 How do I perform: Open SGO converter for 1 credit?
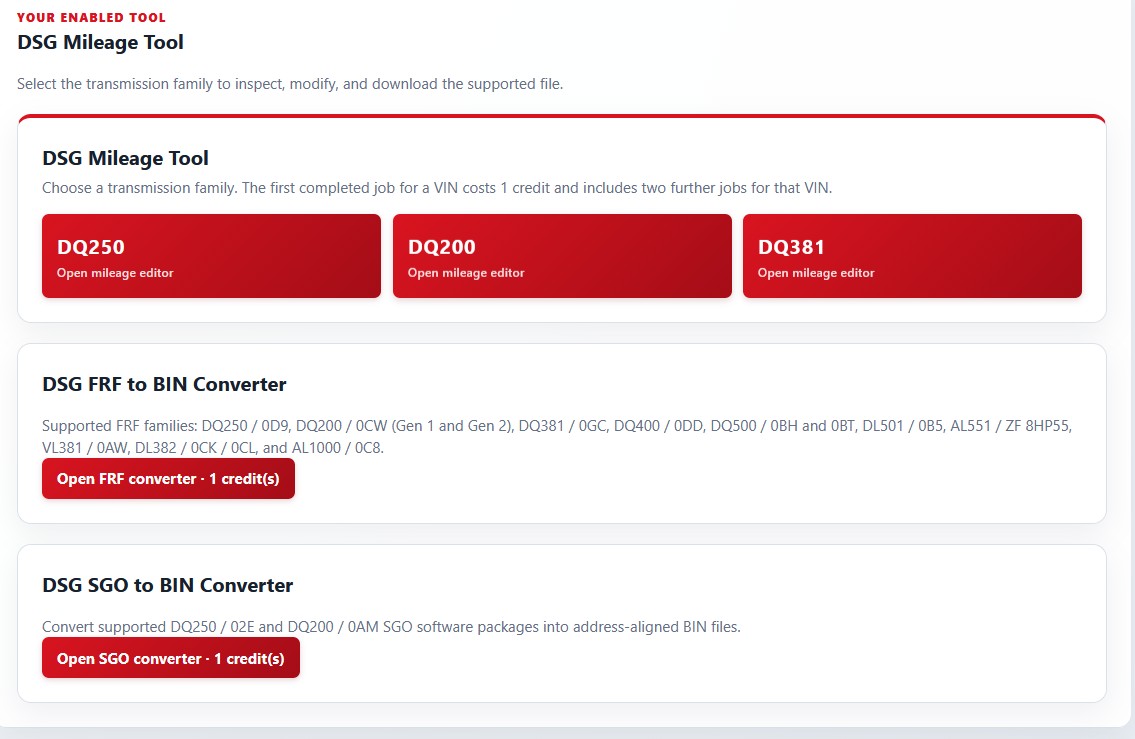tap(171, 658)
